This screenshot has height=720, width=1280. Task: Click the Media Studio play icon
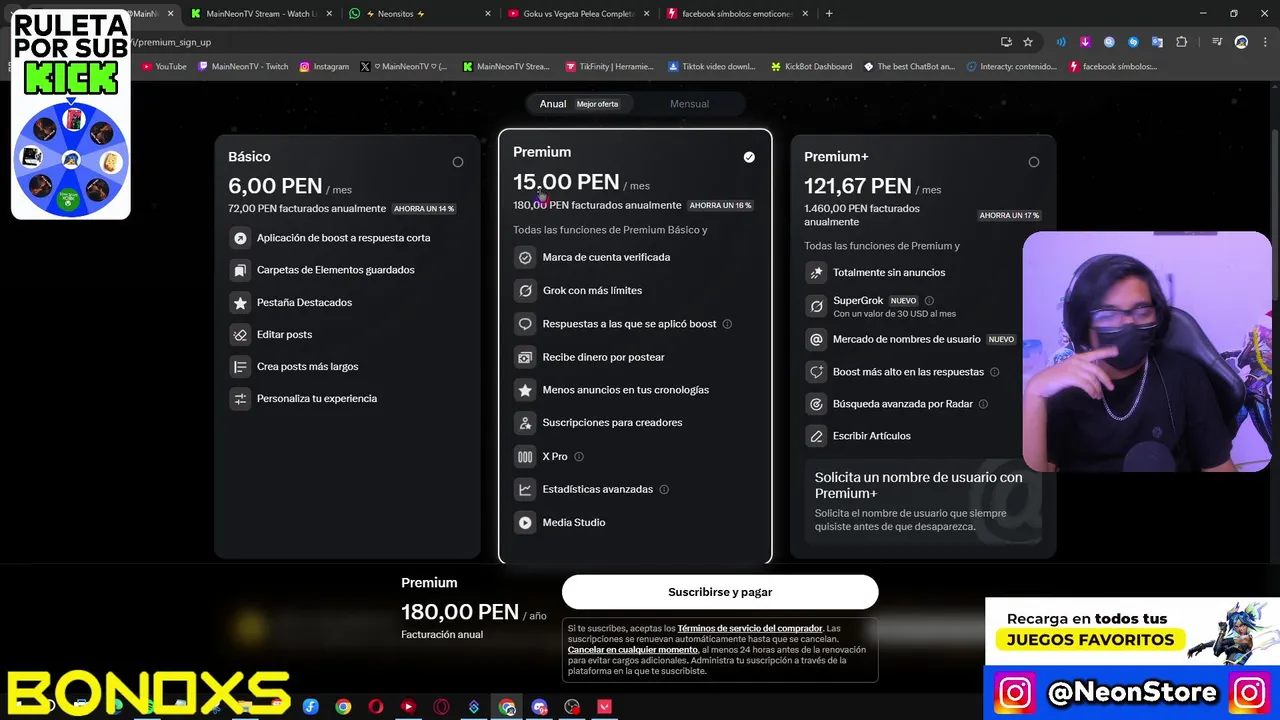tap(525, 522)
